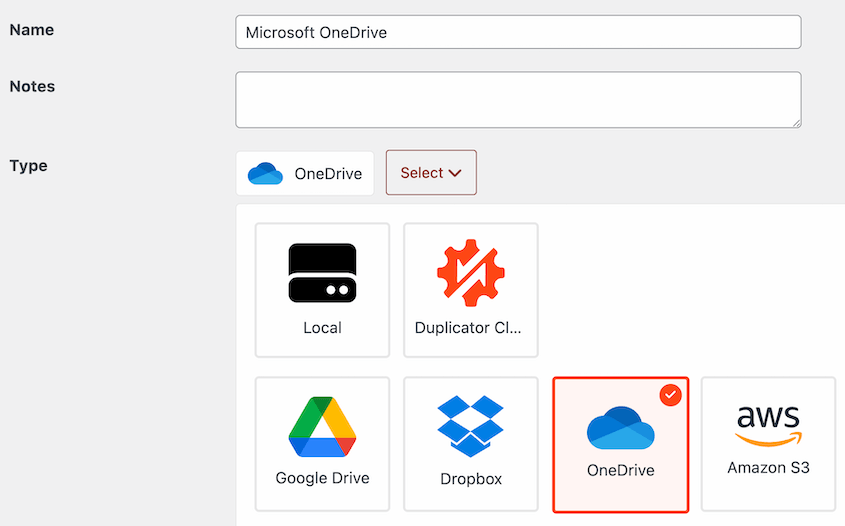845x526 pixels.
Task: Click the Type field label
Action: click(29, 165)
